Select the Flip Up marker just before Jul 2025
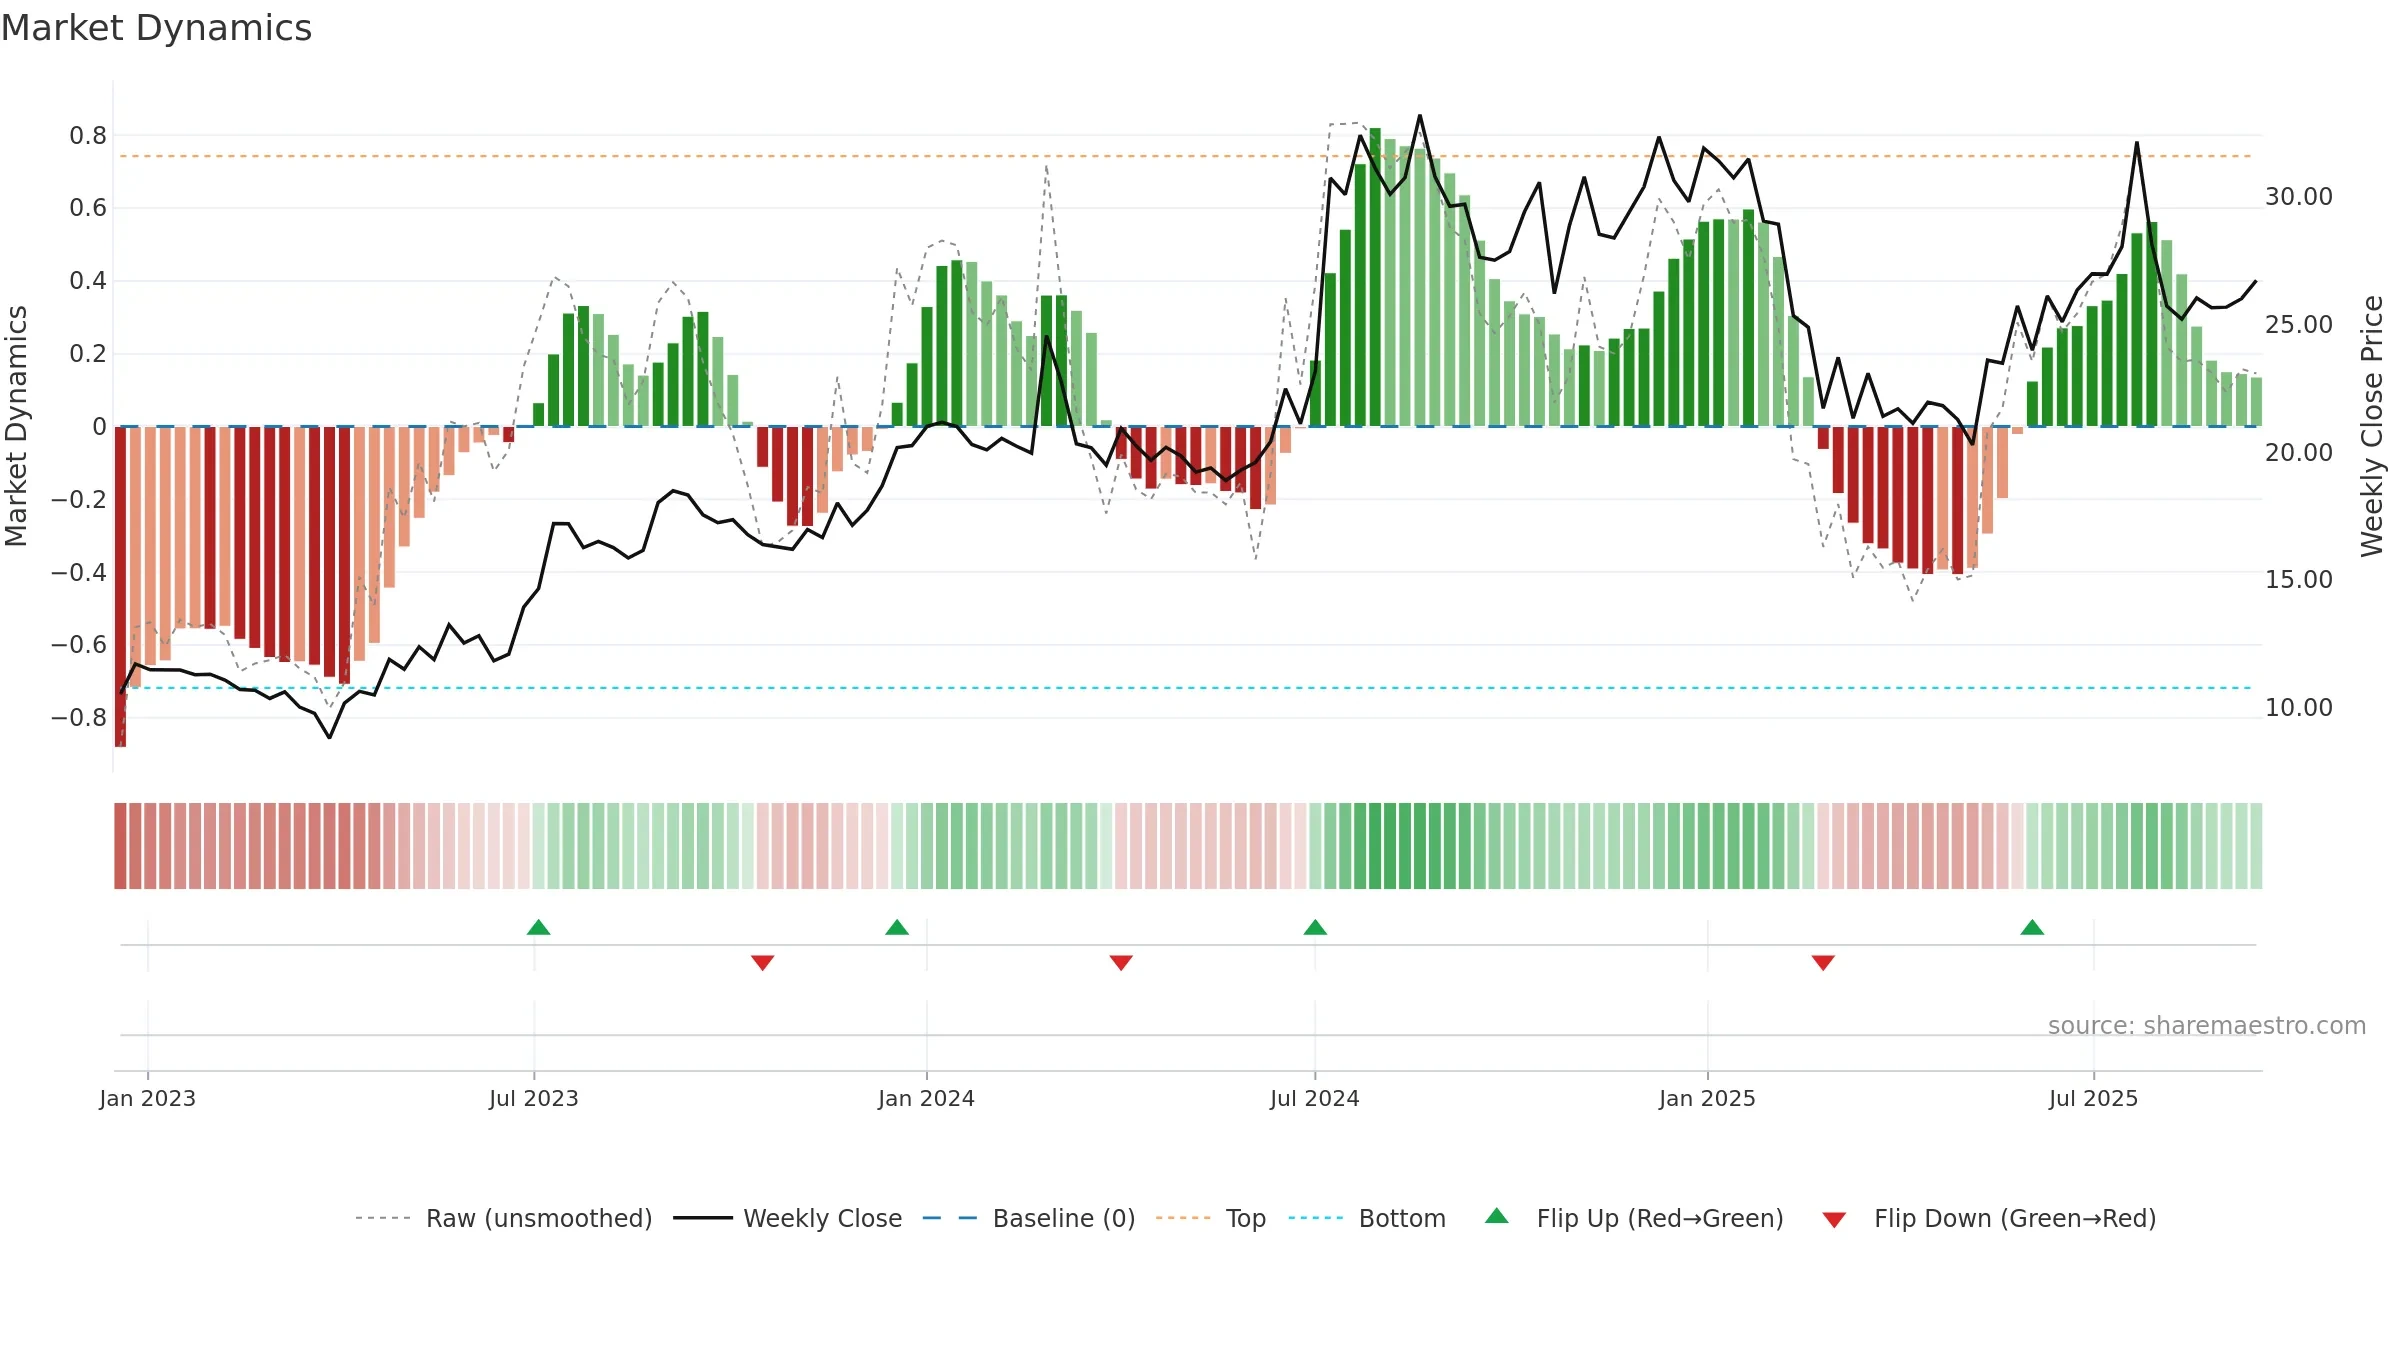 [x=2032, y=928]
